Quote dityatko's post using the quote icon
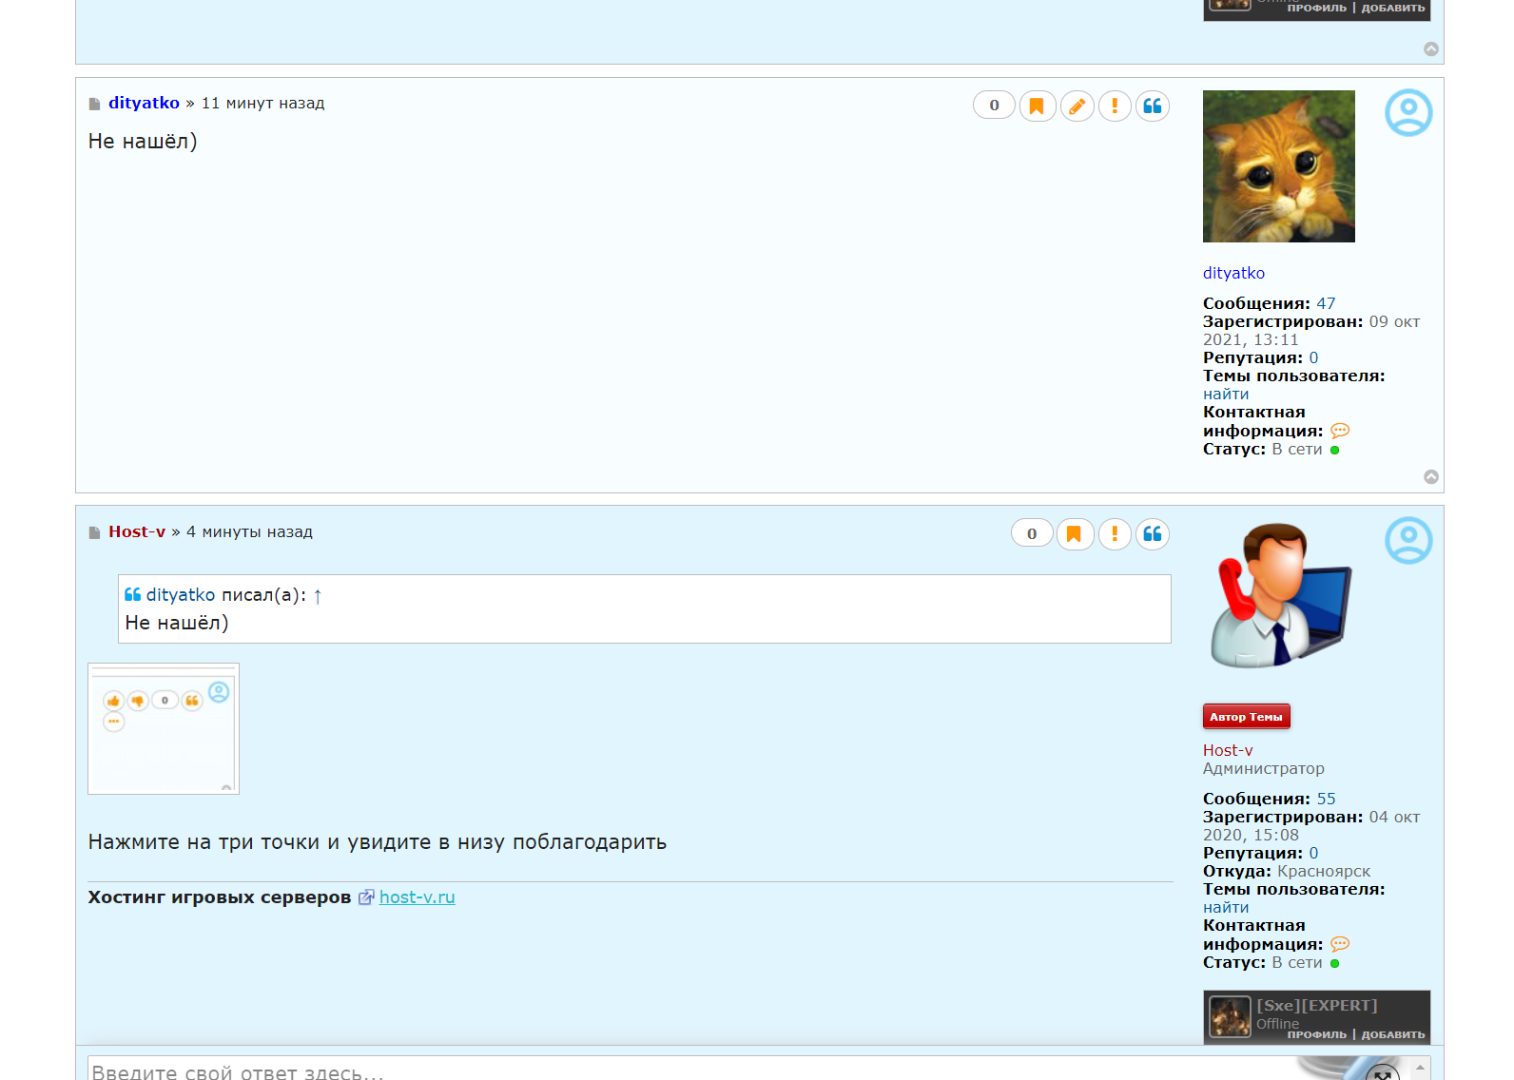1514x1080 pixels. point(1152,106)
